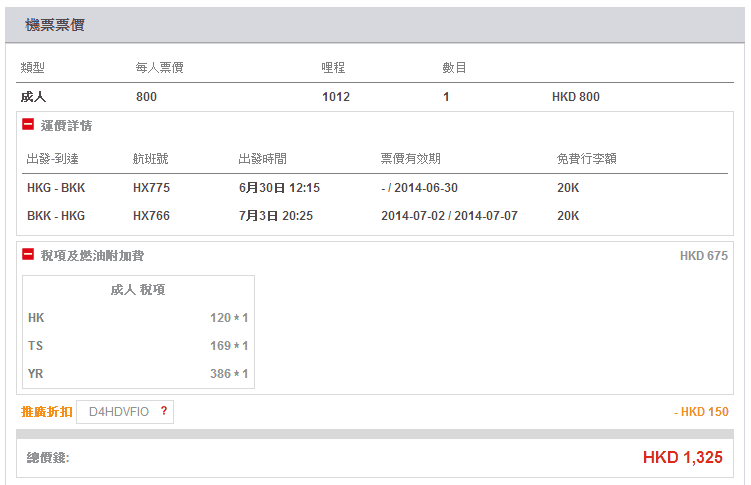Click the 推廣折扣 label

click(46, 411)
